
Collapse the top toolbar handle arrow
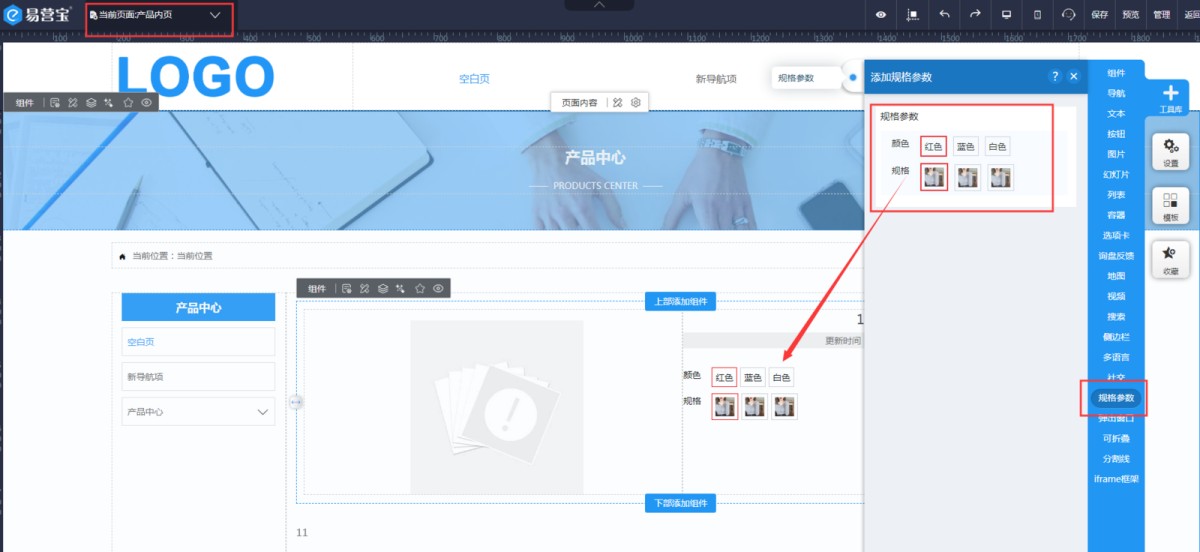(599, 5)
